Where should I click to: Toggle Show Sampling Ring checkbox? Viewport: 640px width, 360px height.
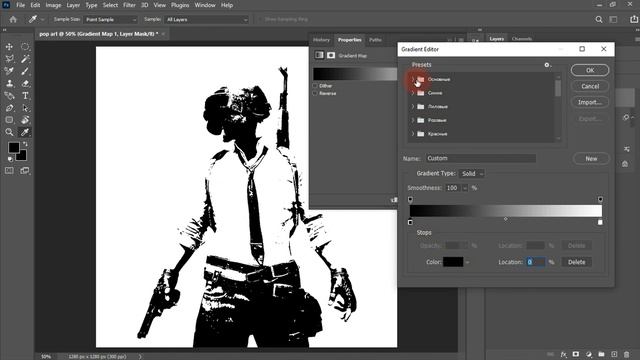(260, 19)
